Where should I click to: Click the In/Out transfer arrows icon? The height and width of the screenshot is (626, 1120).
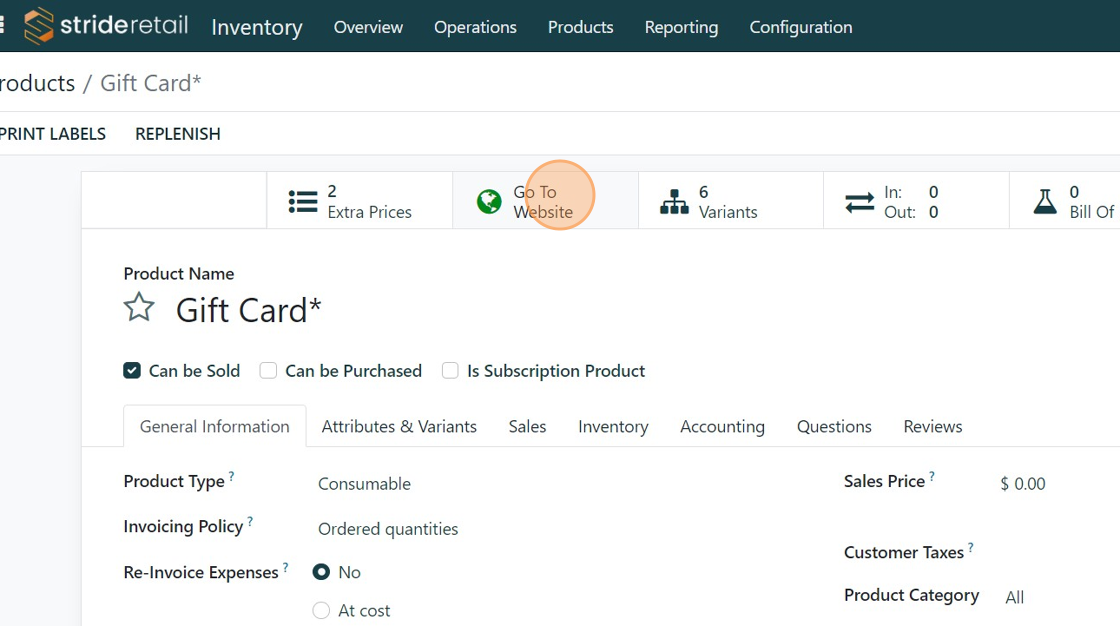(x=860, y=202)
